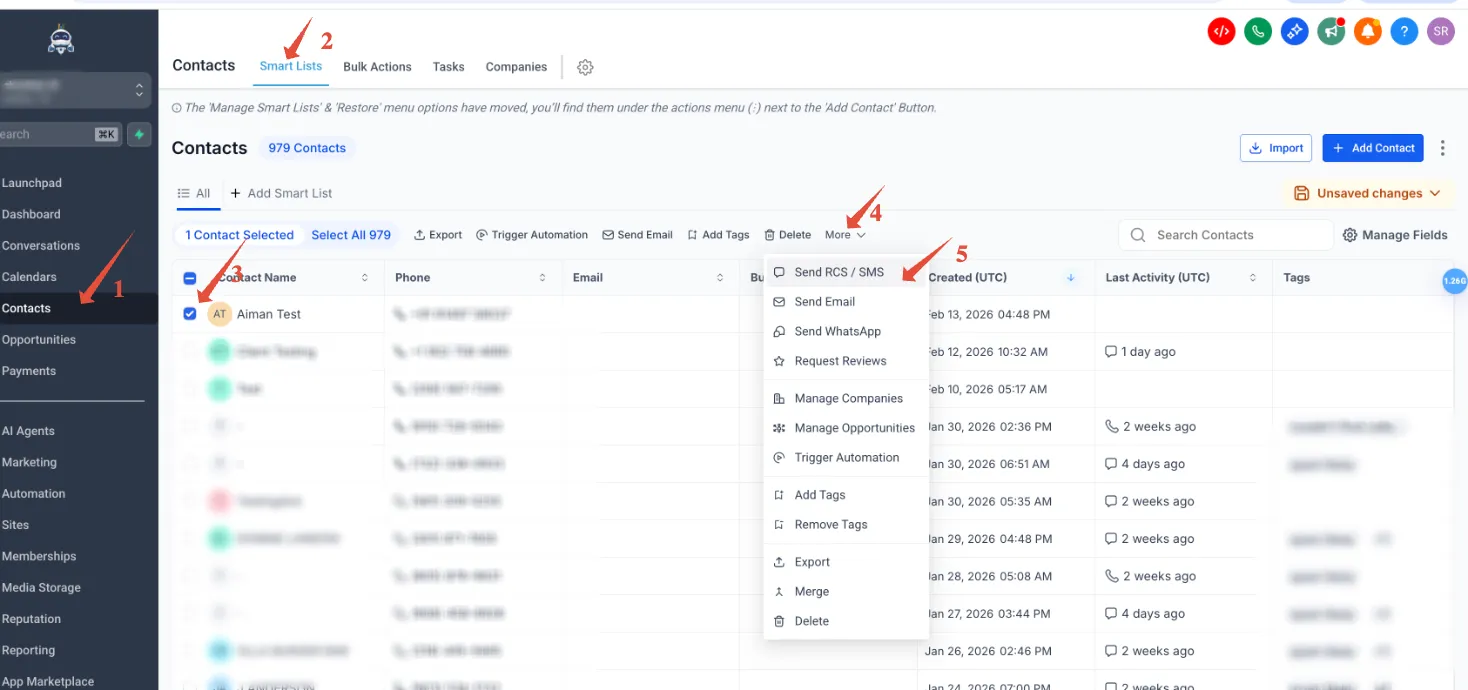Click the Add Contact button
The height and width of the screenshot is (690, 1468).
pos(1373,148)
